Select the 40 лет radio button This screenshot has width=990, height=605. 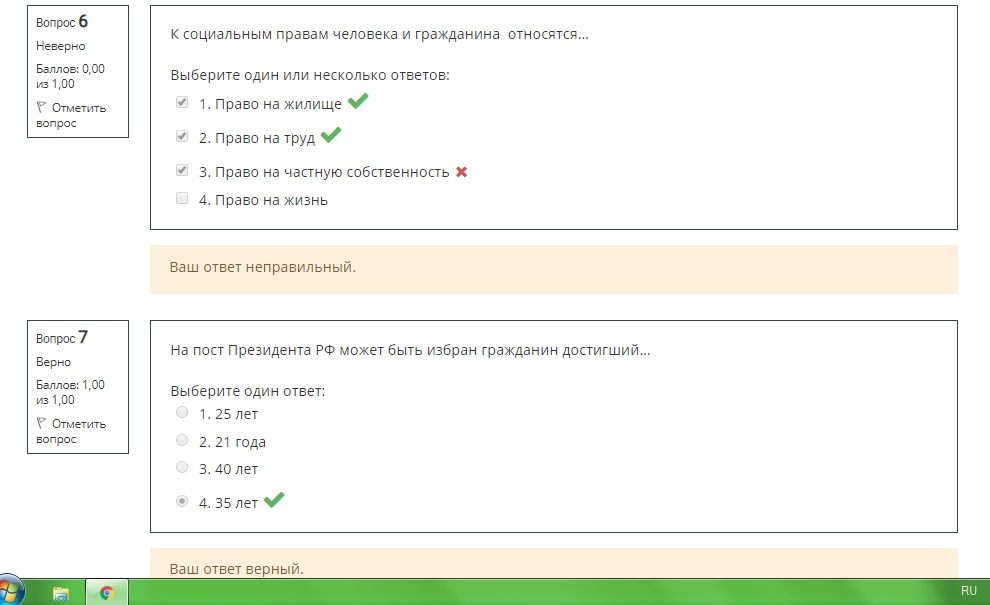(x=182, y=467)
